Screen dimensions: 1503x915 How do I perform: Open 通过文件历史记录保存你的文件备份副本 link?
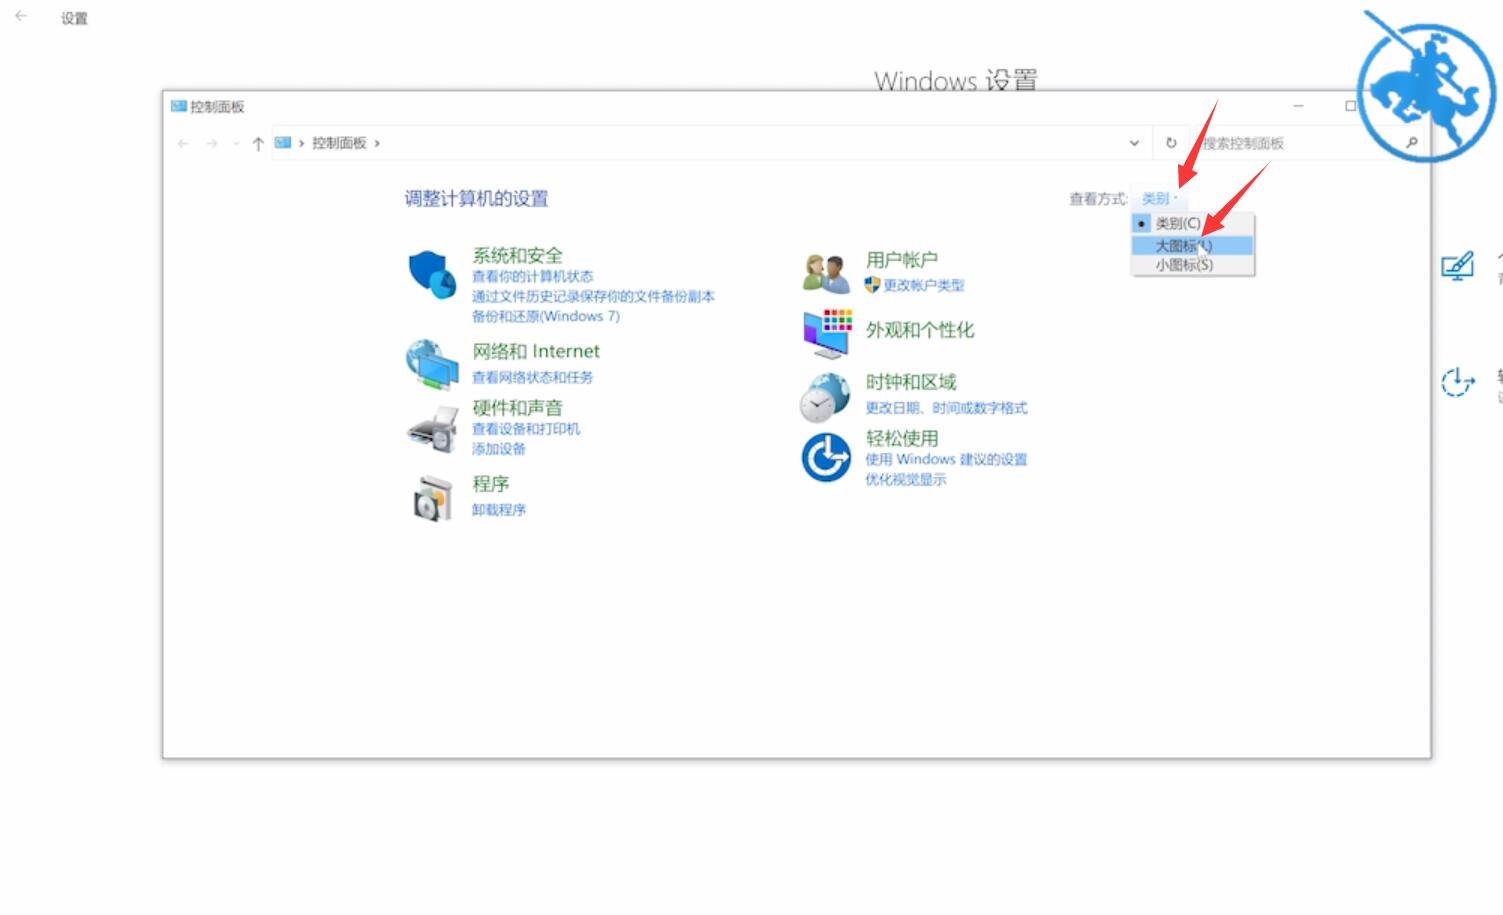593,296
